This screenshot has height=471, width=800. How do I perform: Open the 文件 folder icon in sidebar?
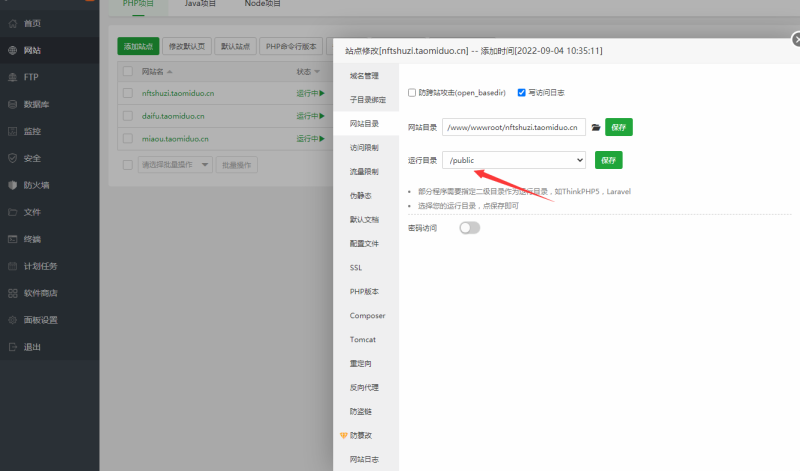pos(13,212)
